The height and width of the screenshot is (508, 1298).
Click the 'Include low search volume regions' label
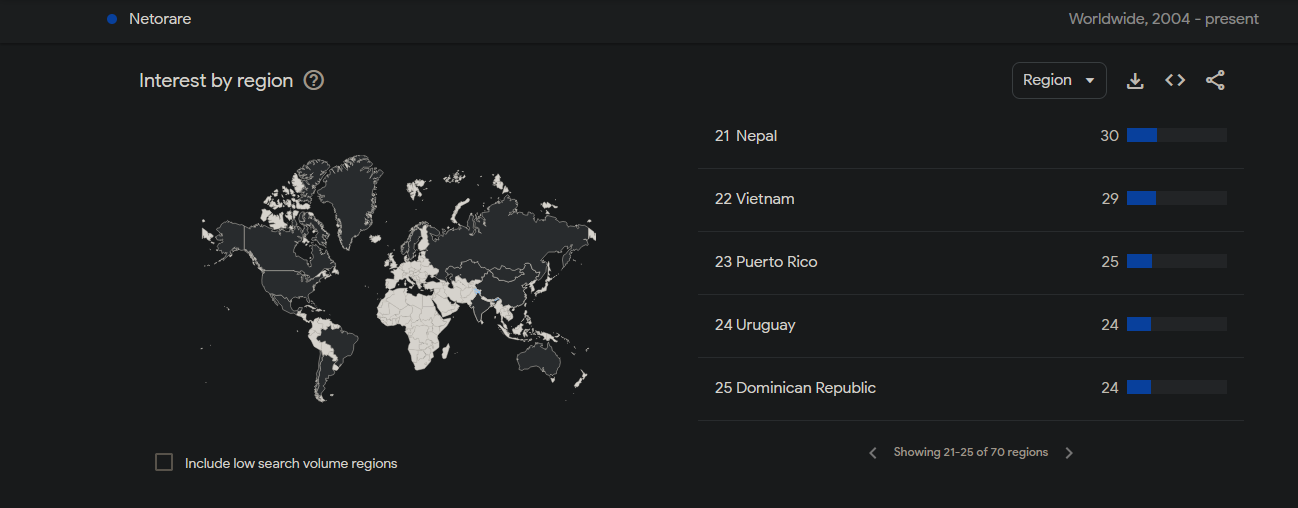[x=291, y=463]
